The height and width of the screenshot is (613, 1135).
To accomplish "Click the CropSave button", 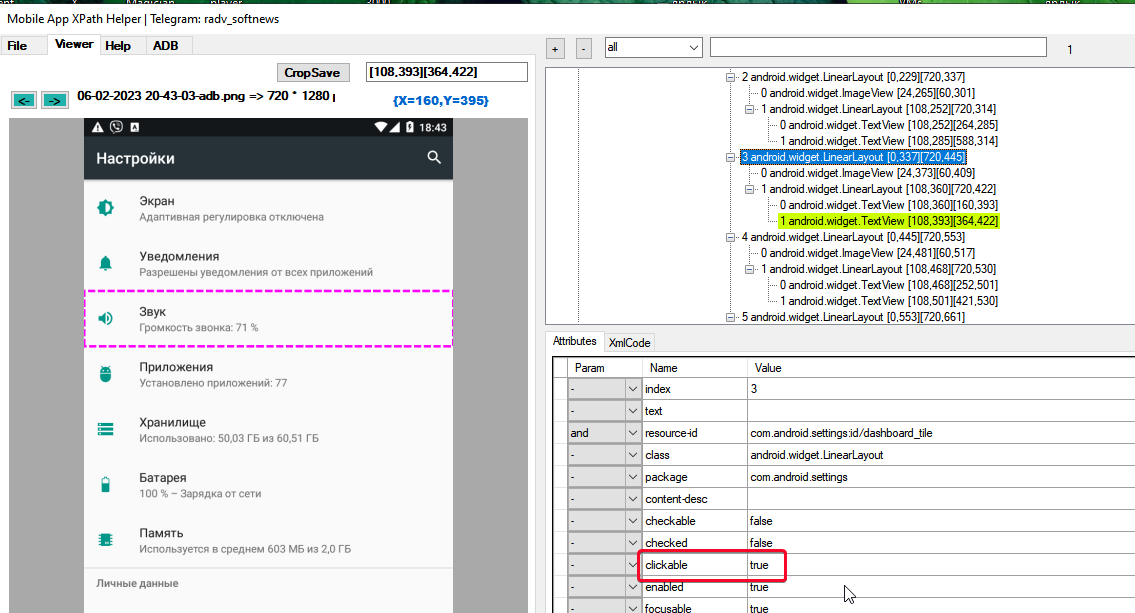I will (x=313, y=72).
